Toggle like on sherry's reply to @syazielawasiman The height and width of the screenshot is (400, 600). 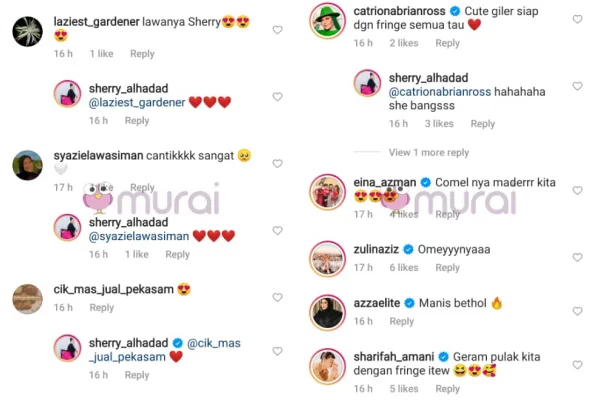point(277,230)
